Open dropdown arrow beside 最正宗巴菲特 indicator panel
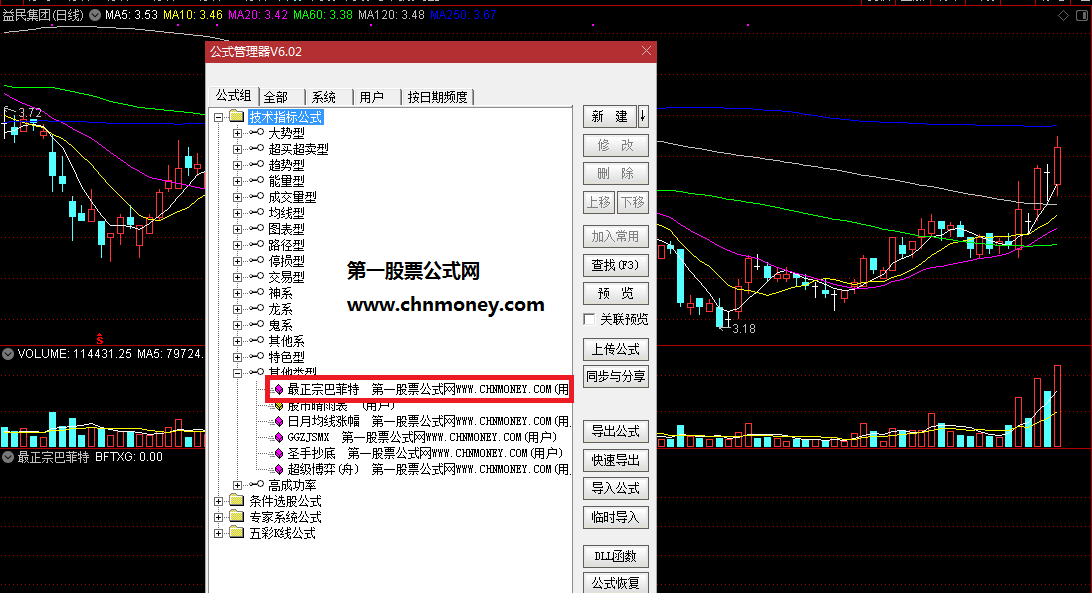 8,457
